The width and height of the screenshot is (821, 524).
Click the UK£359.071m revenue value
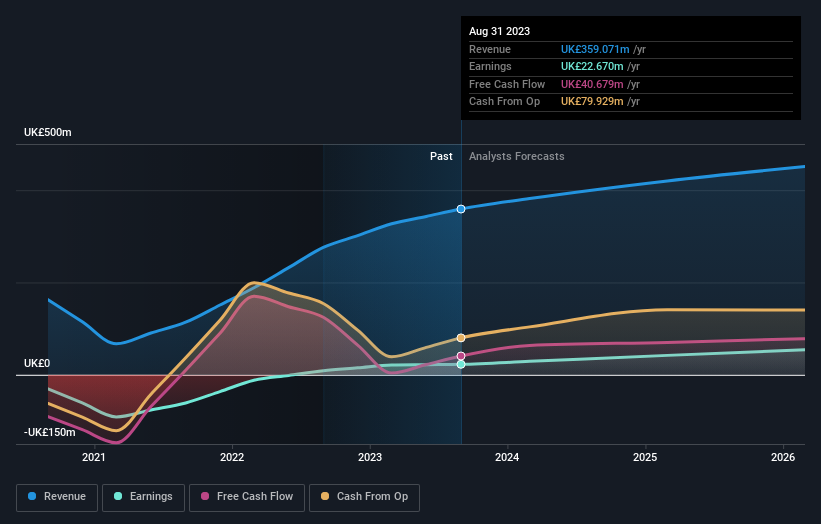(x=595, y=49)
